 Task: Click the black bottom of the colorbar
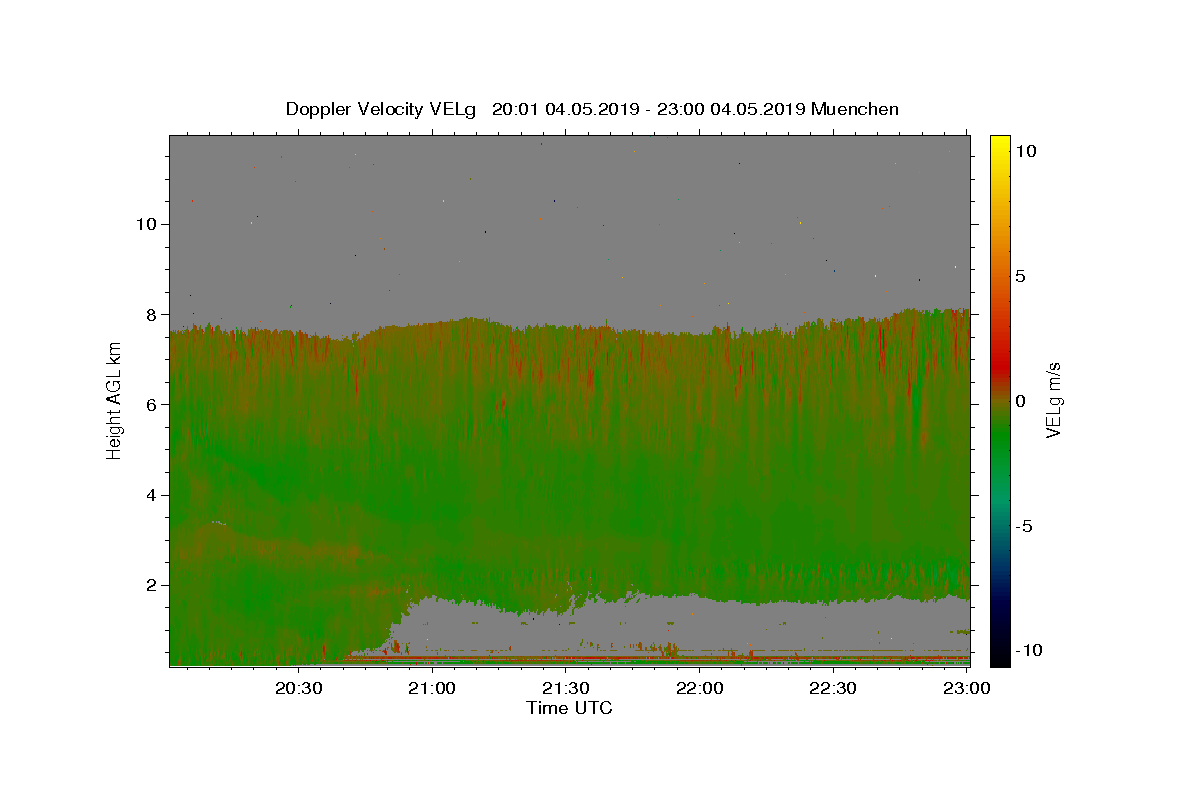click(x=1000, y=657)
